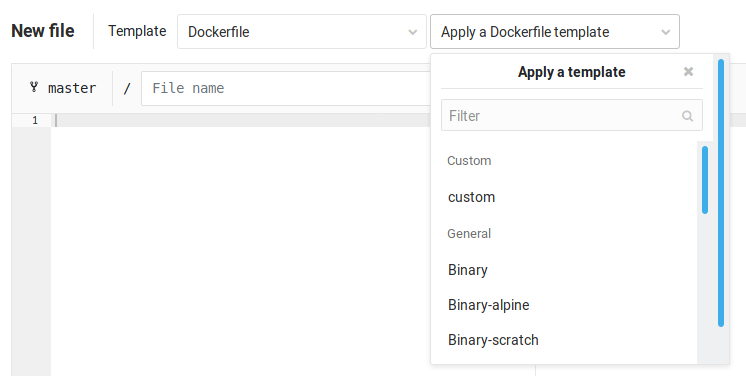Click line number 1 in gutter
Image resolution: width=746 pixels, height=376 pixels.
[x=35, y=120]
